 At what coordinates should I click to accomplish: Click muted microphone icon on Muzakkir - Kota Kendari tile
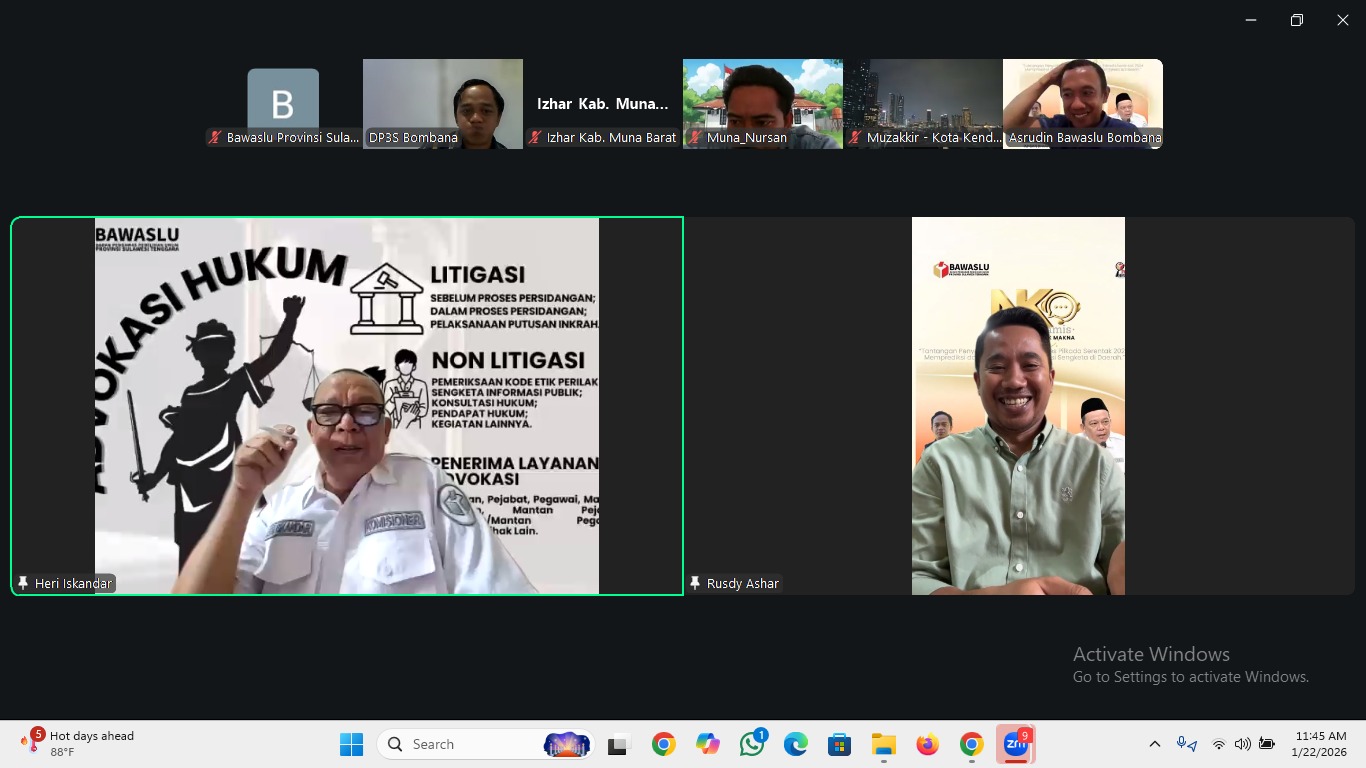pyautogui.click(x=855, y=137)
